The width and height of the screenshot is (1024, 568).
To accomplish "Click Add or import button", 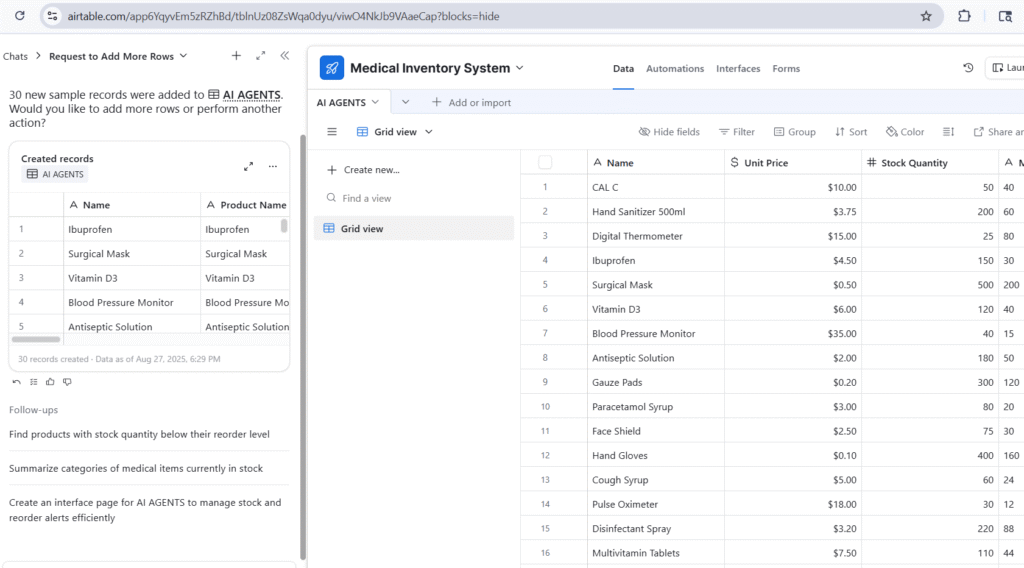I will pyautogui.click(x=471, y=102).
